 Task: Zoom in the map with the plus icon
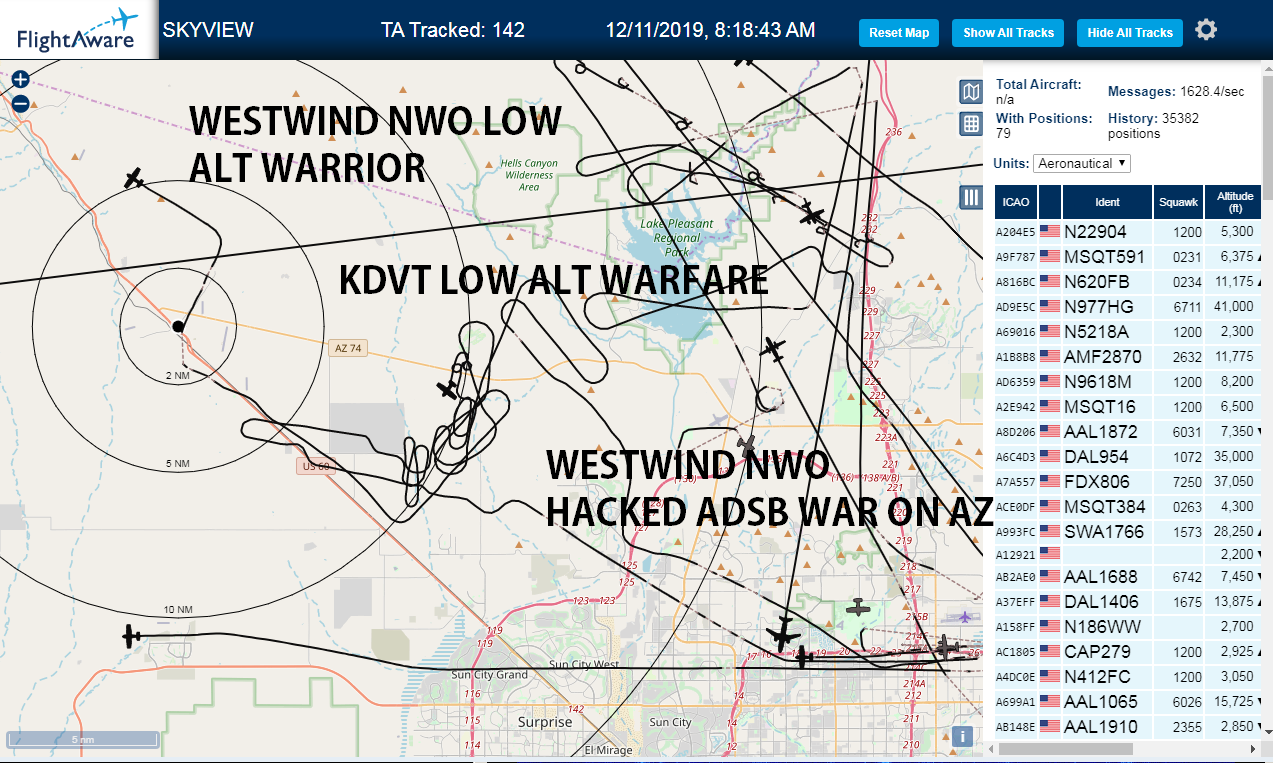(x=20, y=79)
